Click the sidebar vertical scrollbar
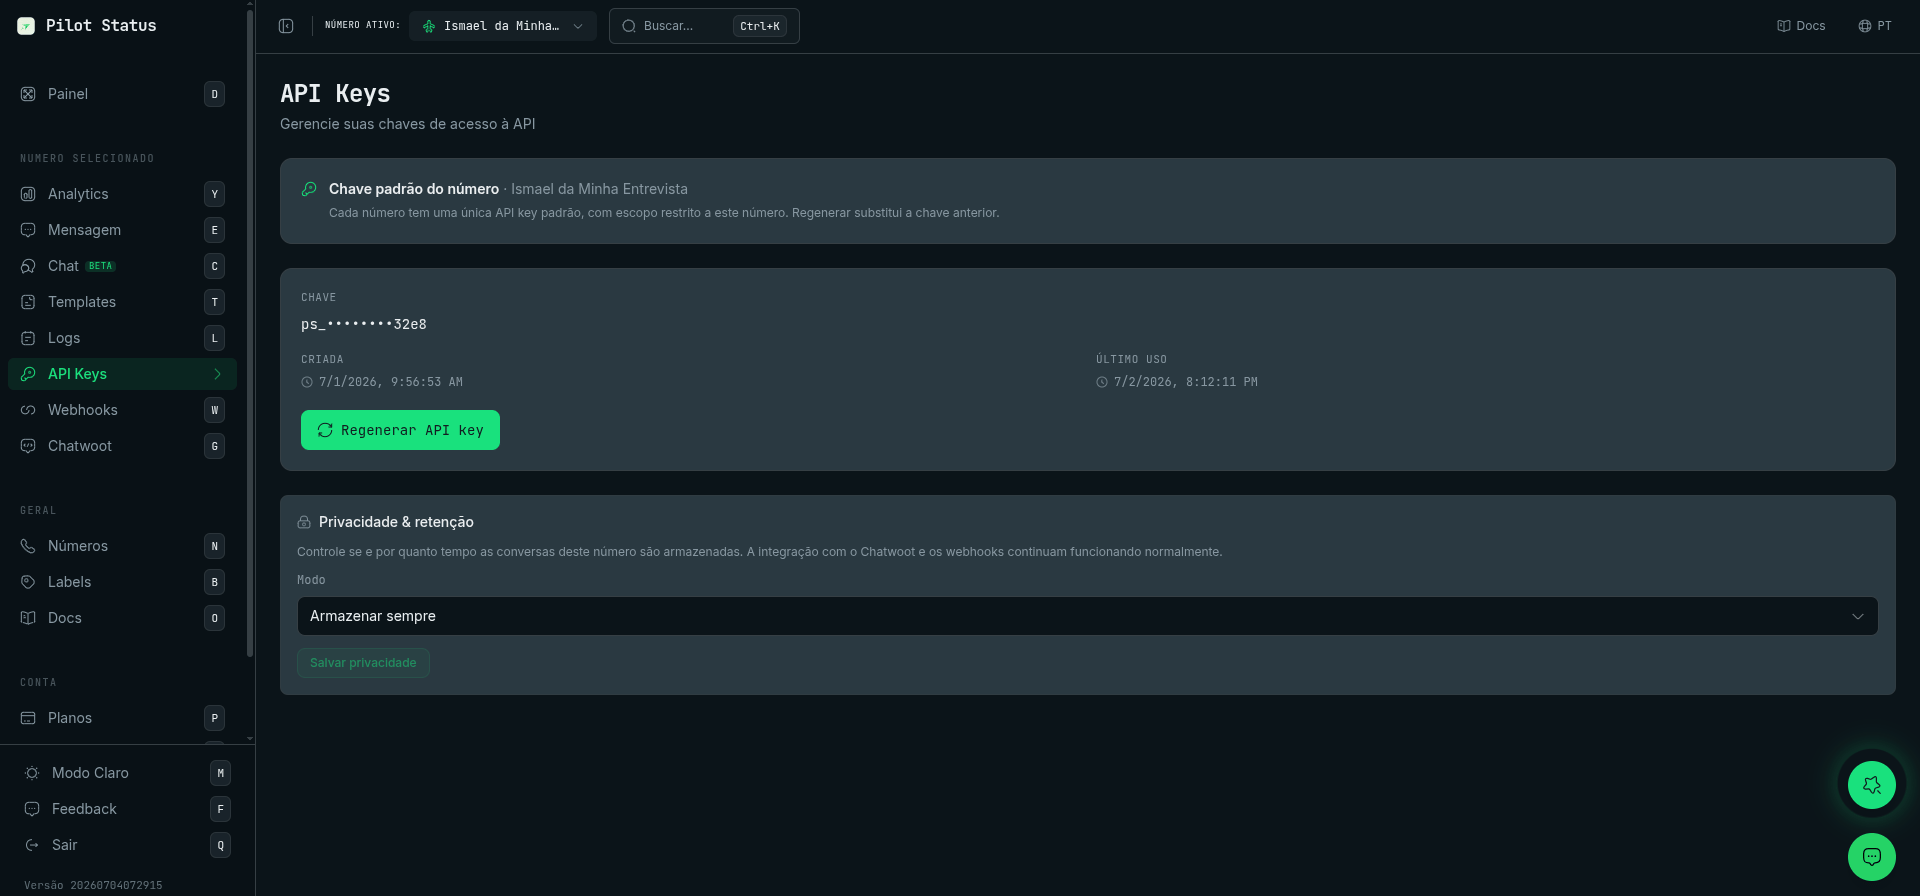 [250, 332]
